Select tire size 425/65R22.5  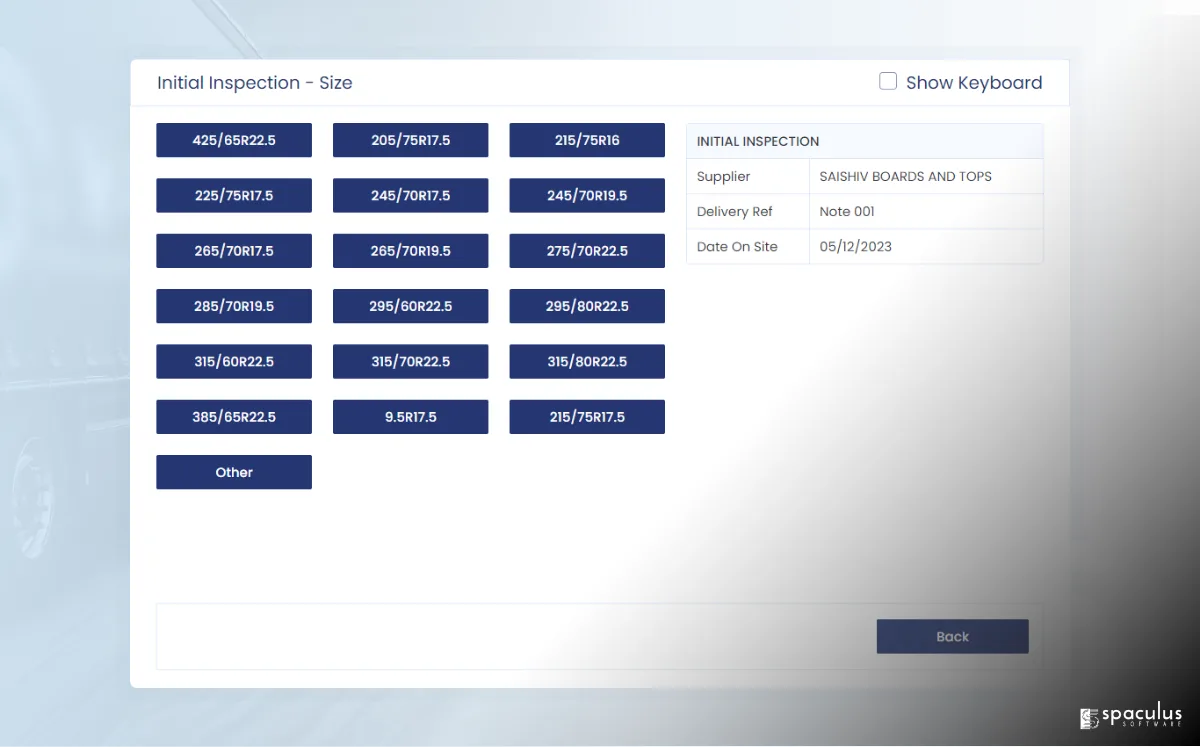[234, 140]
